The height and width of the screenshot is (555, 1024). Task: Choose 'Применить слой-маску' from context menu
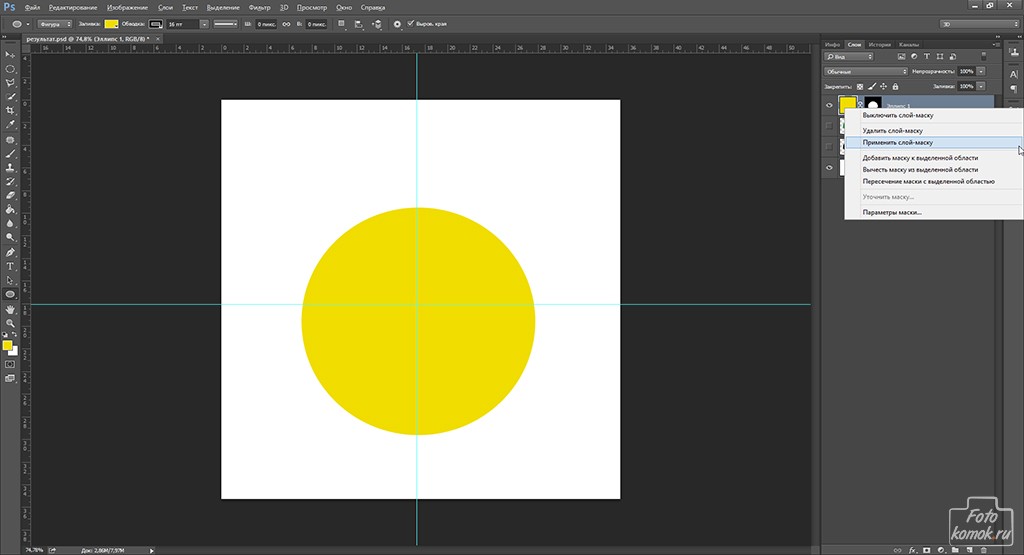[x=934, y=142]
